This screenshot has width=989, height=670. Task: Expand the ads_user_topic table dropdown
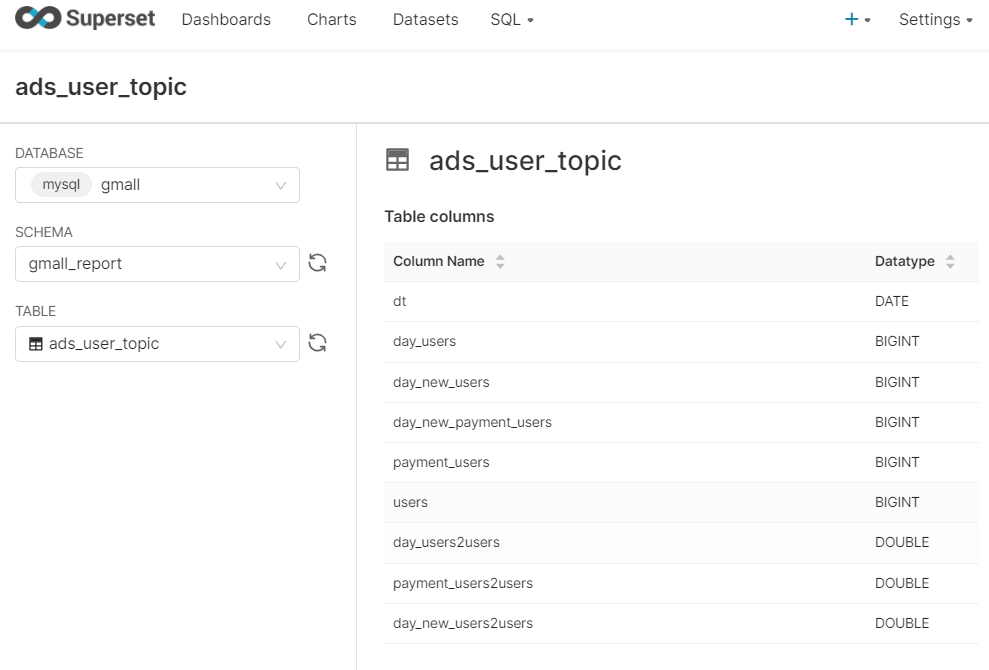pyautogui.click(x=281, y=344)
